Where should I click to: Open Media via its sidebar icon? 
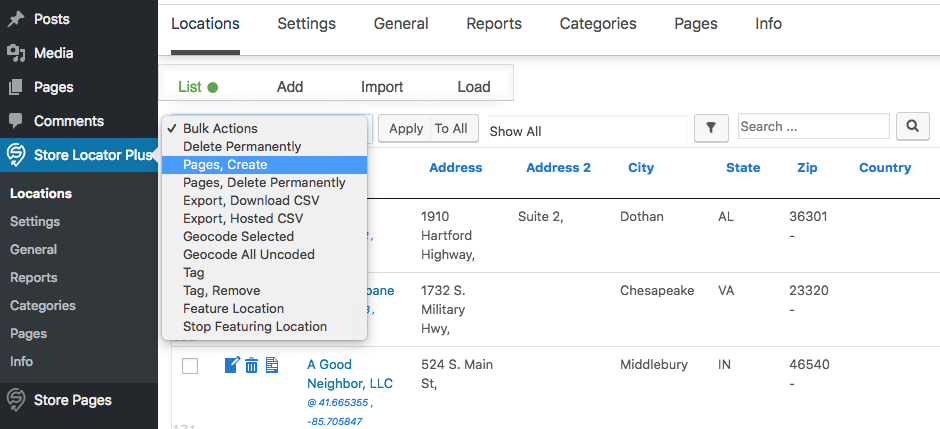coord(16,53)
